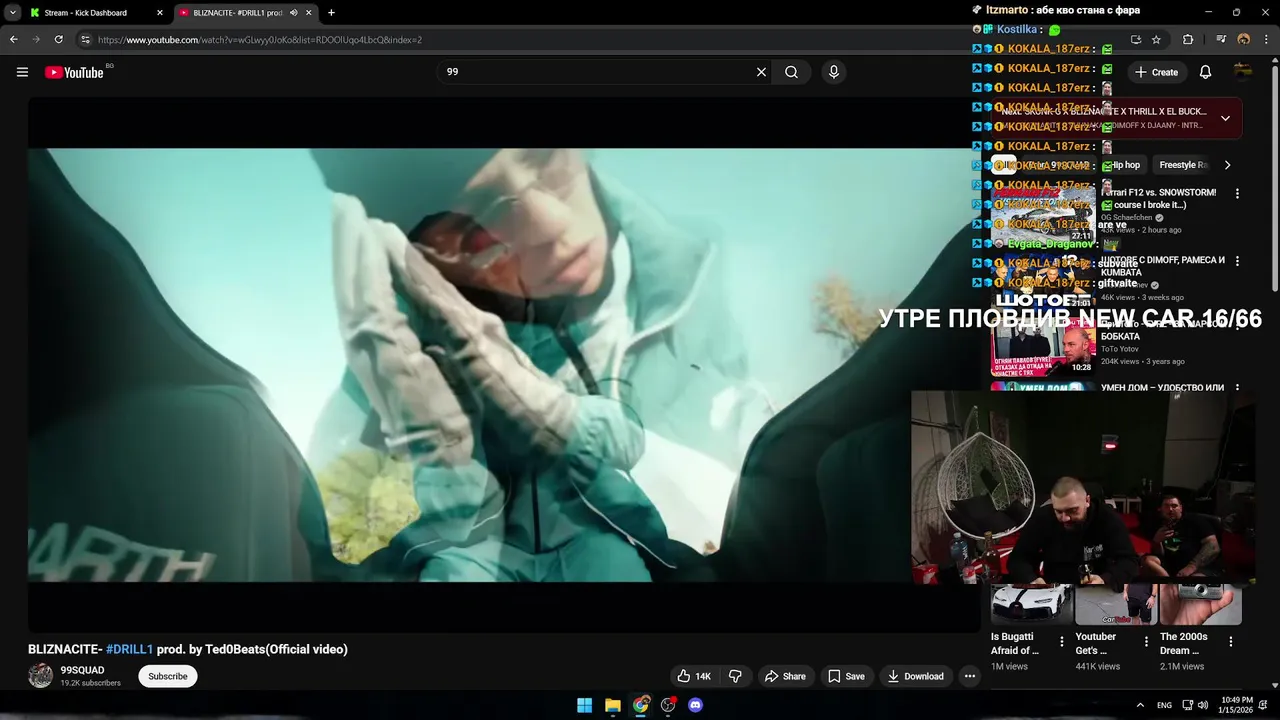Open options for The 2000s Dream video

(1231, 642)
